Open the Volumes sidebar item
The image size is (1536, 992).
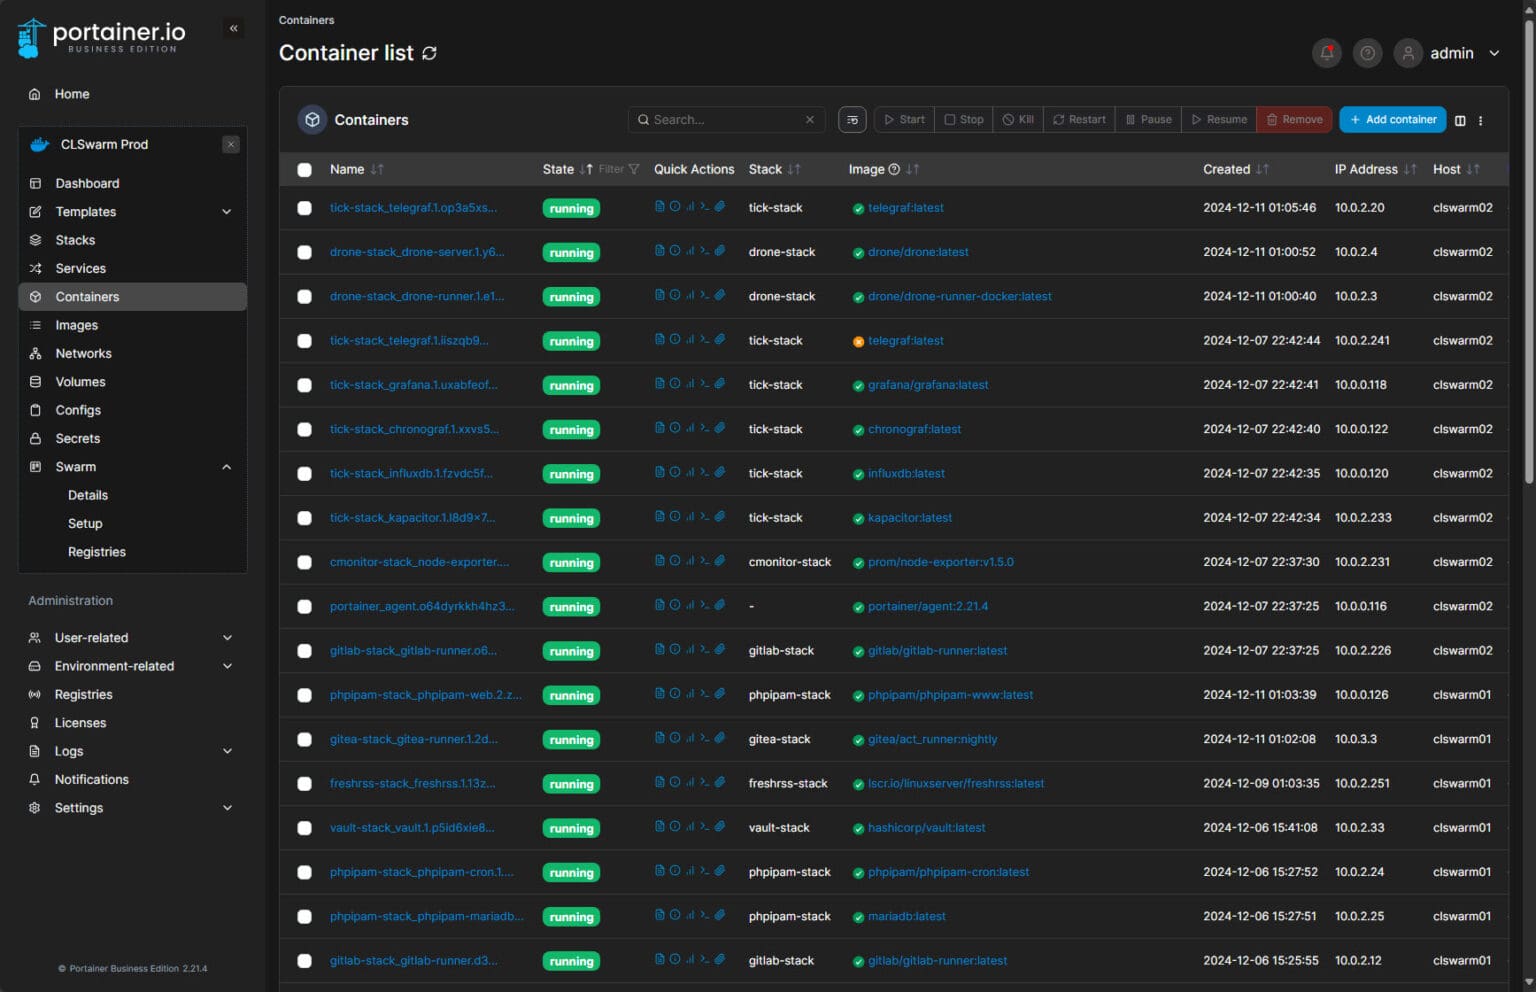tap(80, 382)
